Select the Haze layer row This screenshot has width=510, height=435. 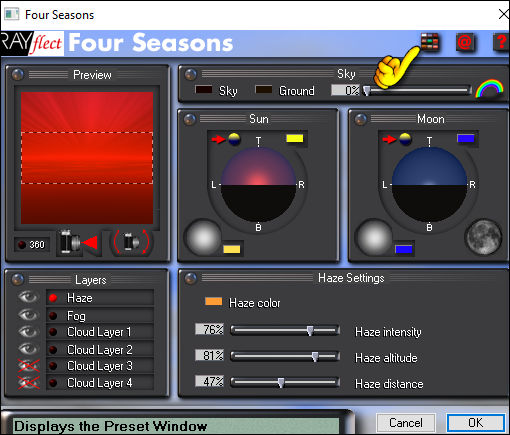tap(100, 298)
